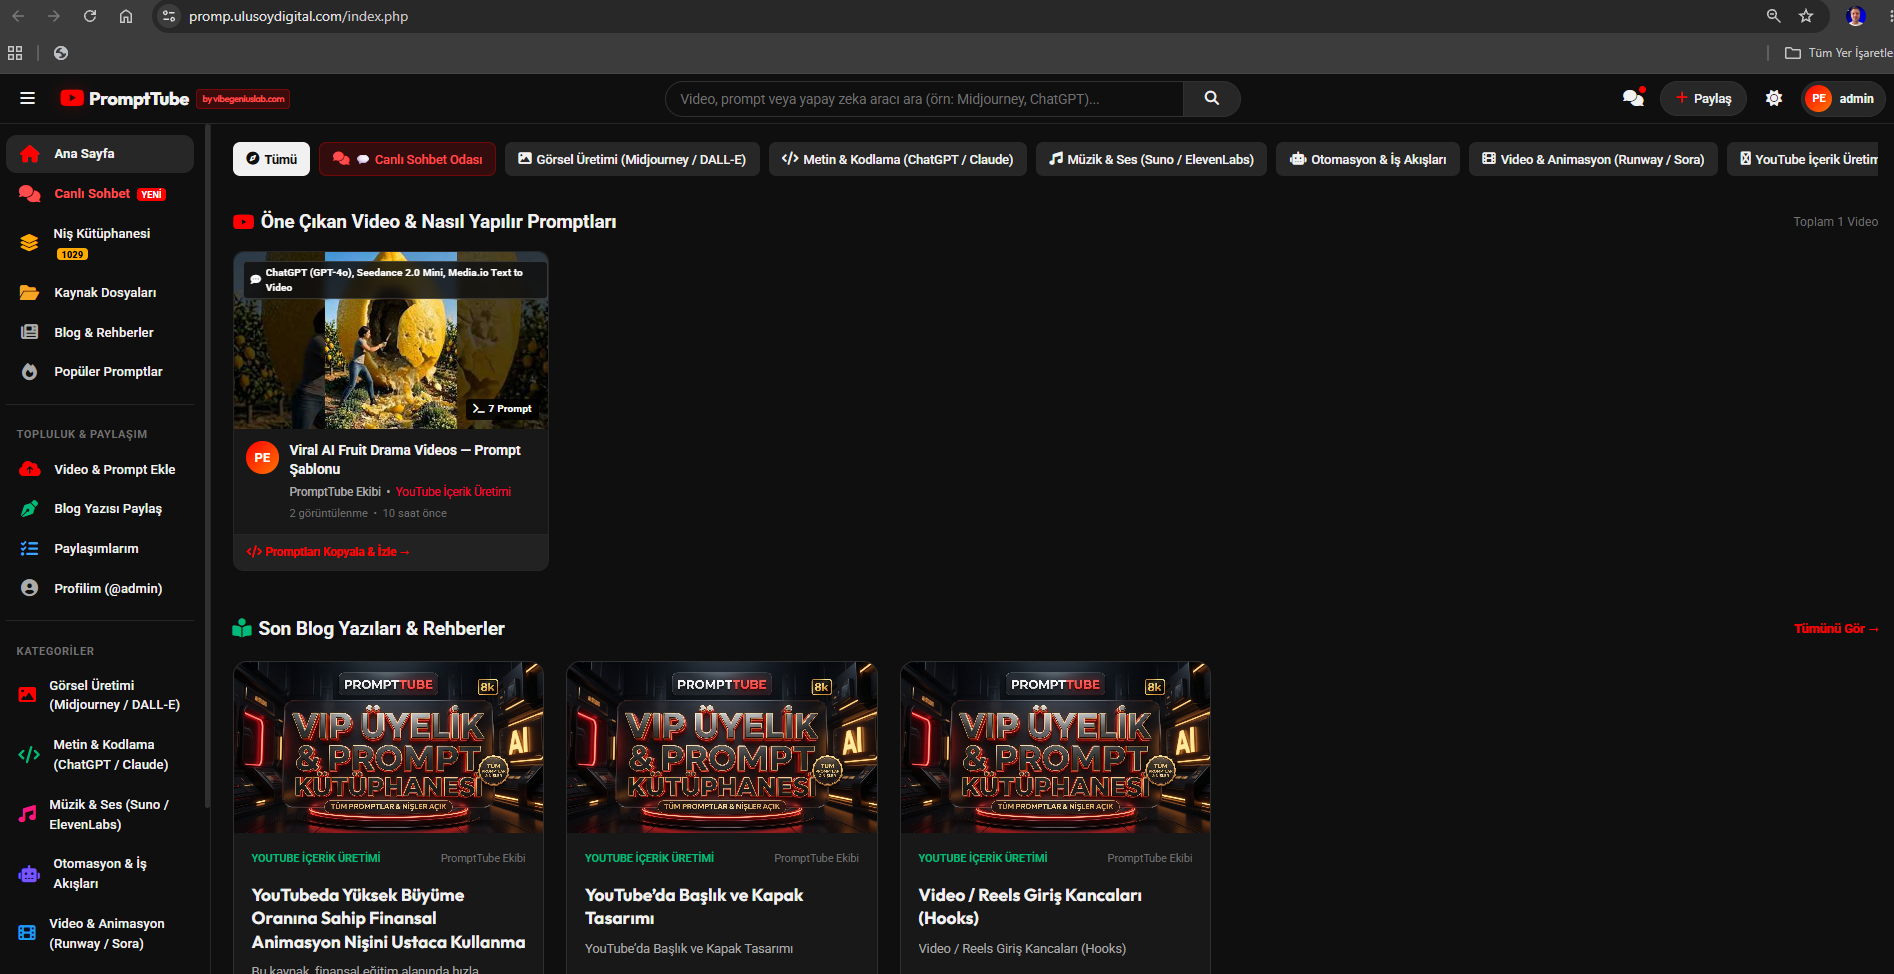Viewport: 1894px width, 974px height.
Task: Open the first blog card VIP Üyelik thumbnail
Action: [x=389, y=748]
